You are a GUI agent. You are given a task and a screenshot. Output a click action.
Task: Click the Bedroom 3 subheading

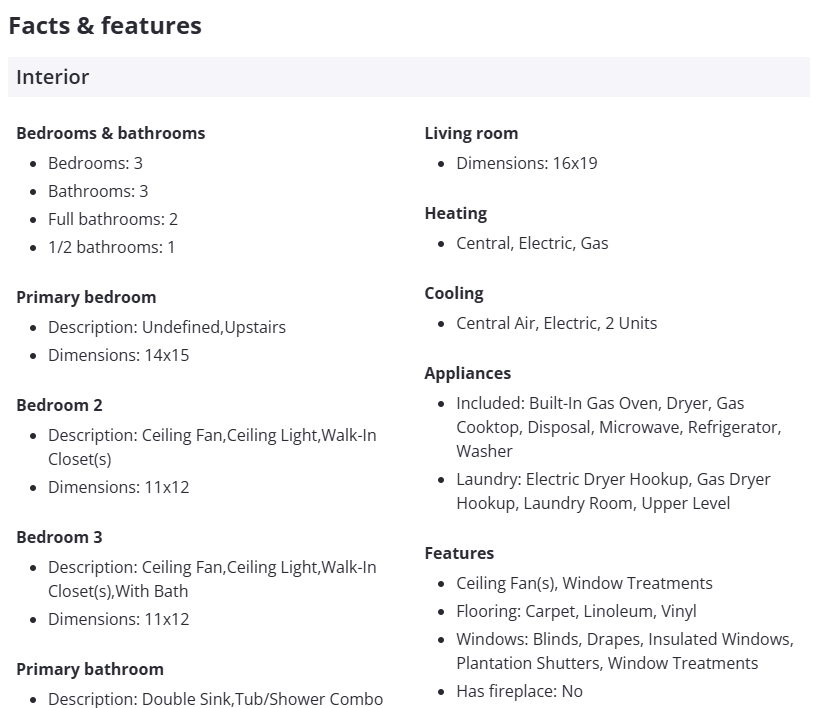pos(59,537)
